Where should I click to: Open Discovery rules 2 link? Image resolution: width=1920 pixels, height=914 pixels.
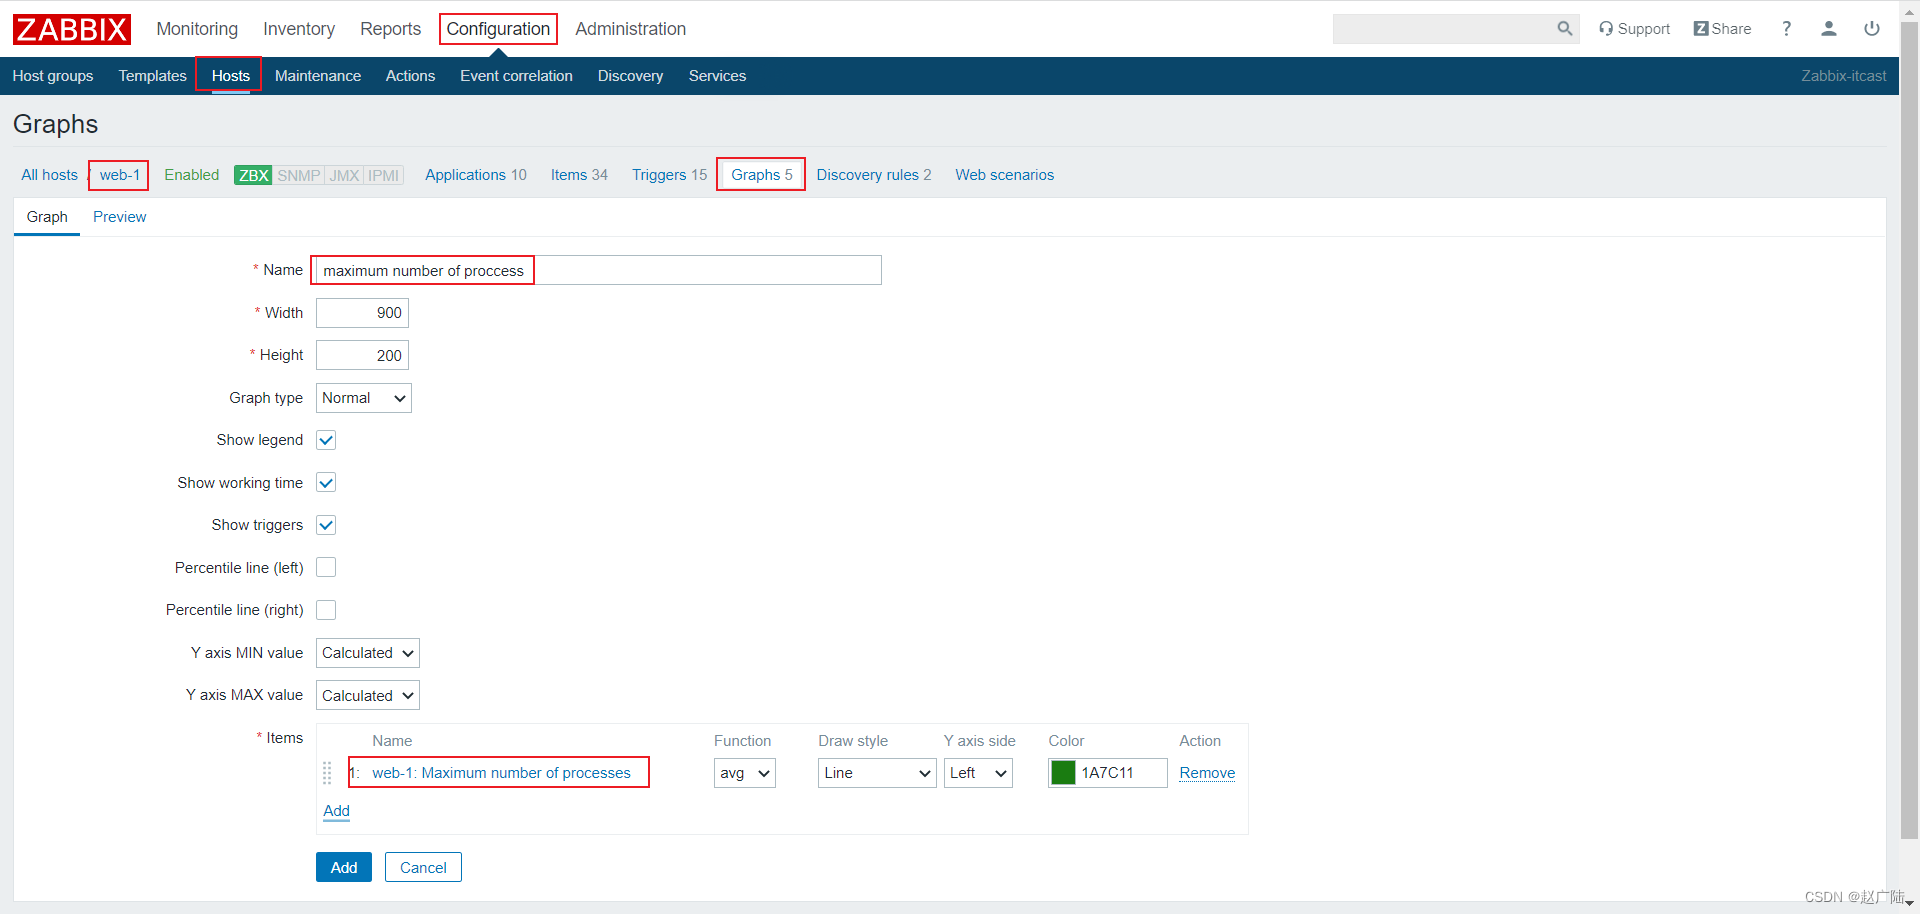[873, 175]
